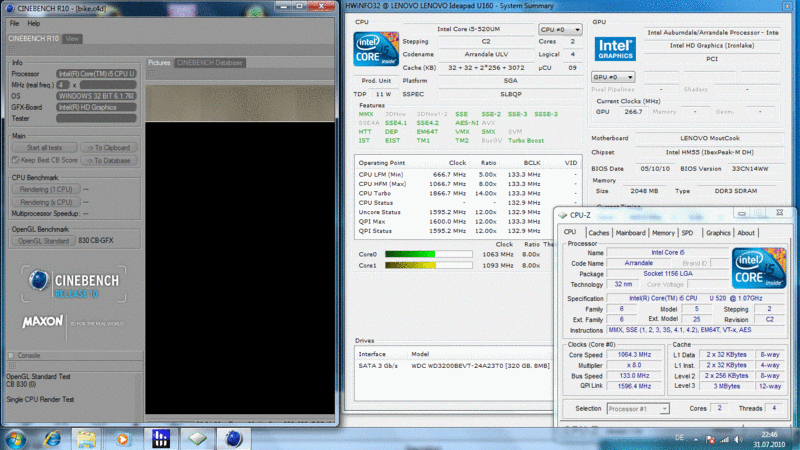The width and height of the screenshot is (800, 450).
Task: Open the Memory tab in CPU-Z
Action: click(x=663, y=233)
